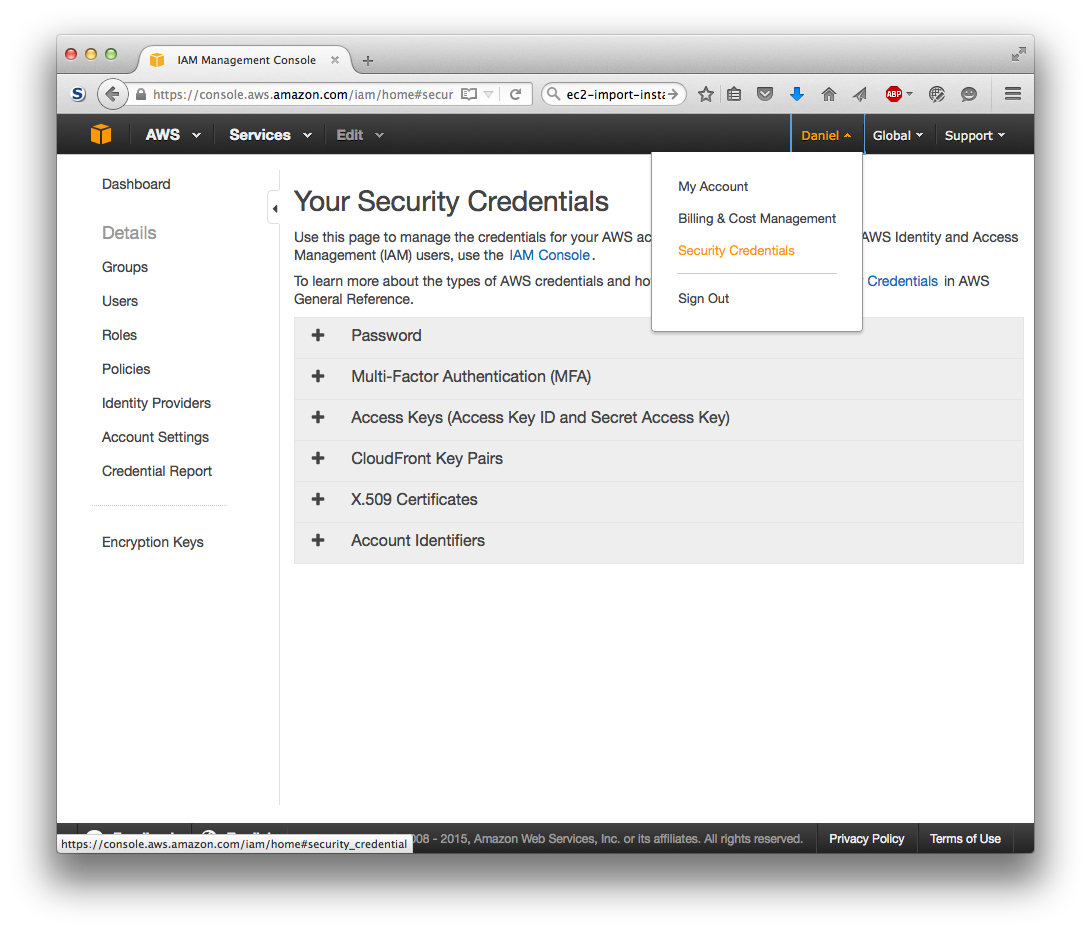Open Policies in the sidebar
Image resolution: width=1091 pixels, height=932 pixels.
pyautogui.click(x=126, y=369)
